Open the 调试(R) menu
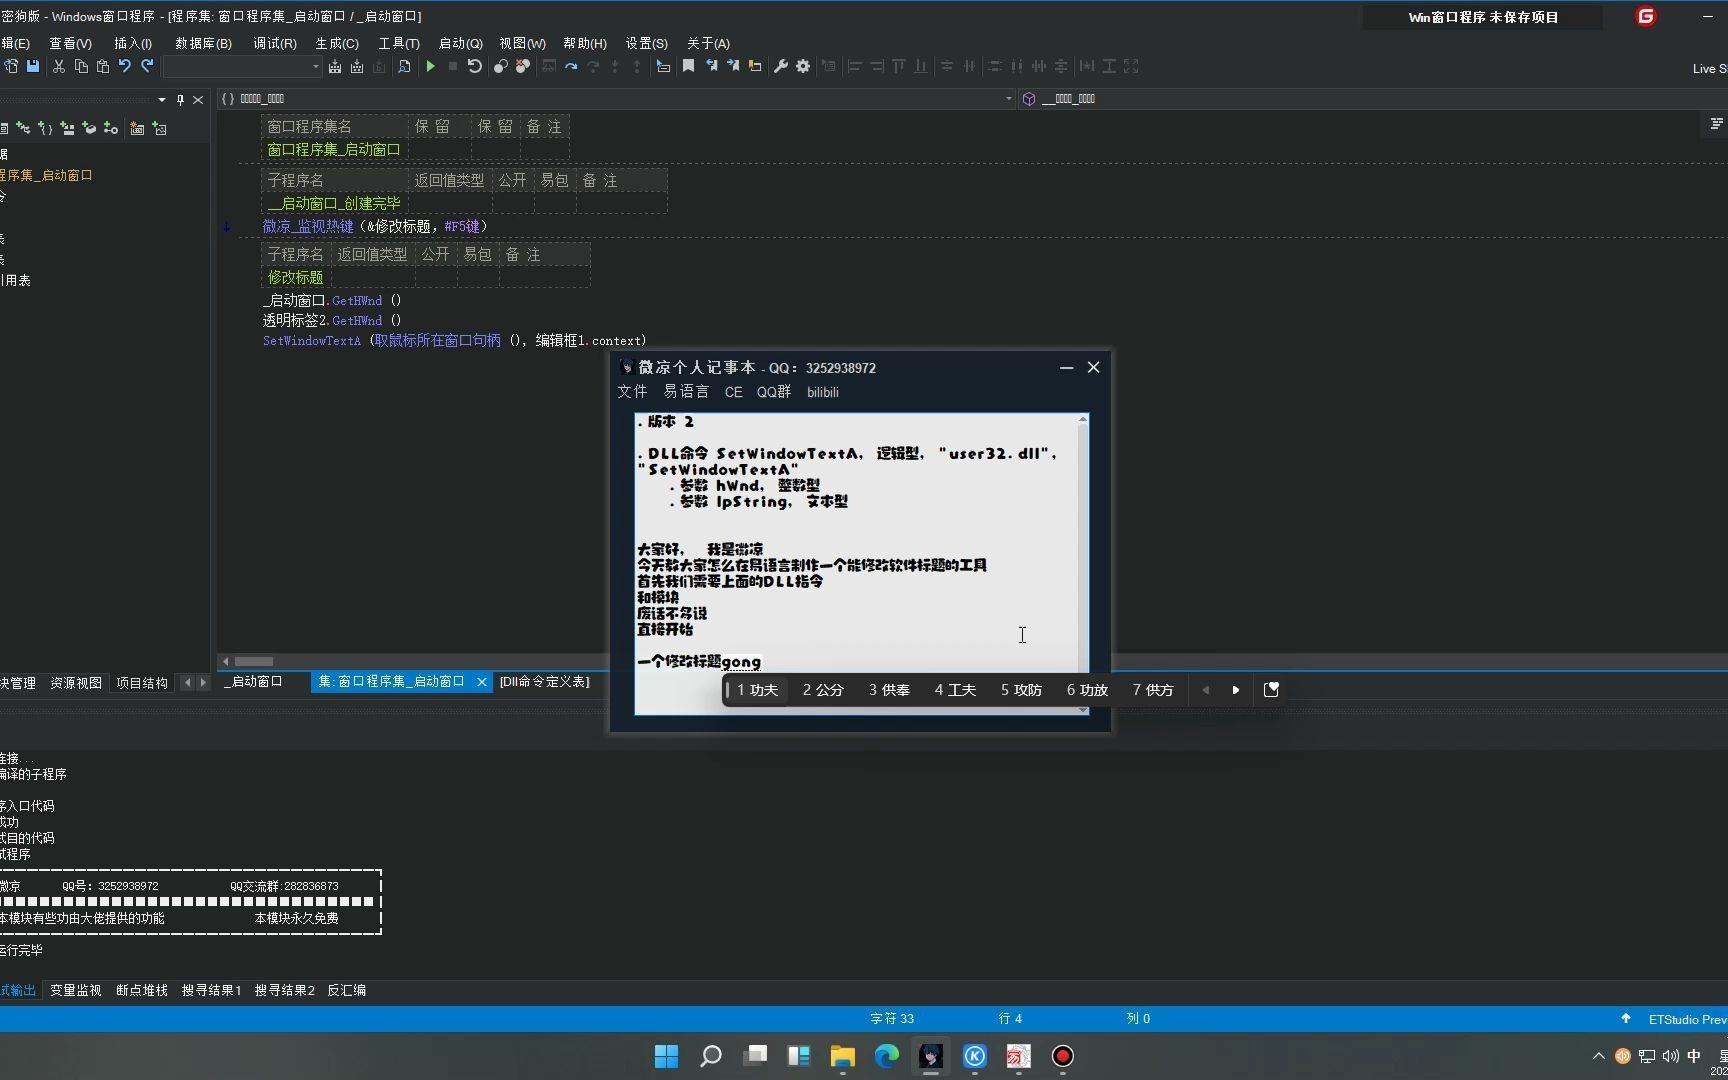This screenshot has width=1728, height=1080. click(275, 43)
